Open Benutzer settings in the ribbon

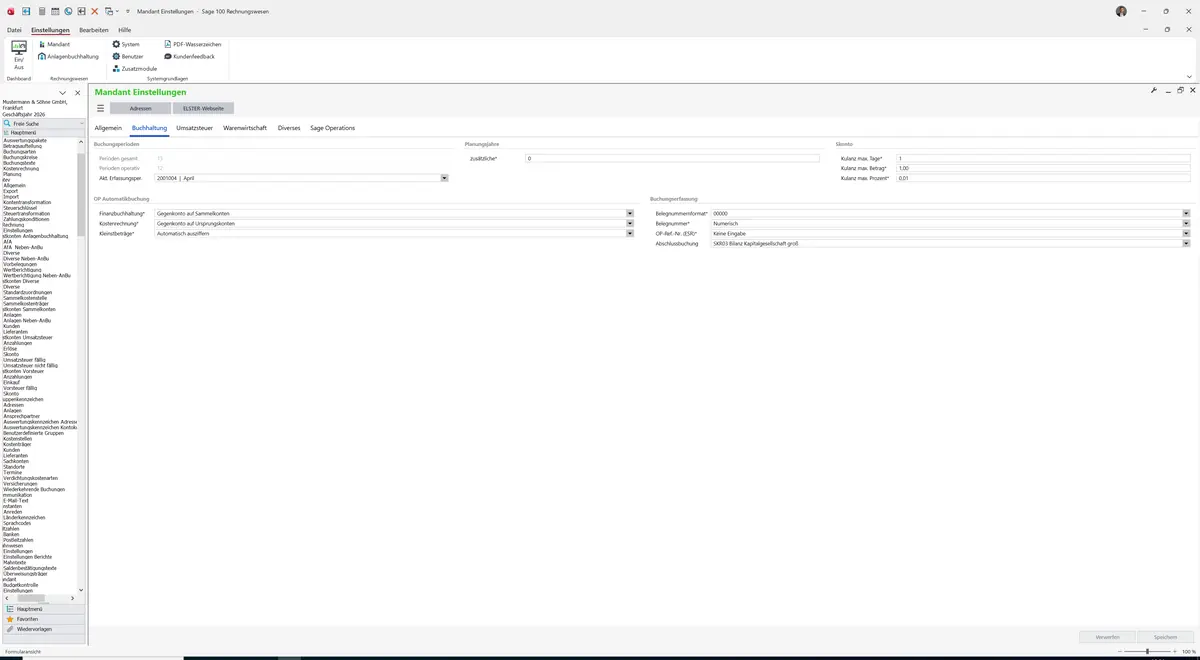tap(128, 57)
